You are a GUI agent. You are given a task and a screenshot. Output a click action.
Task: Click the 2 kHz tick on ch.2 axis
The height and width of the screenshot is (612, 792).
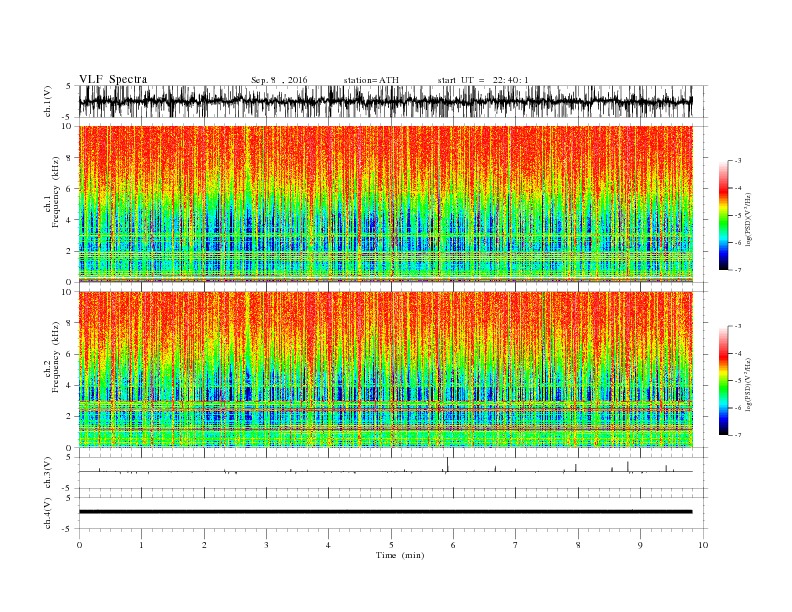(70, 417)
